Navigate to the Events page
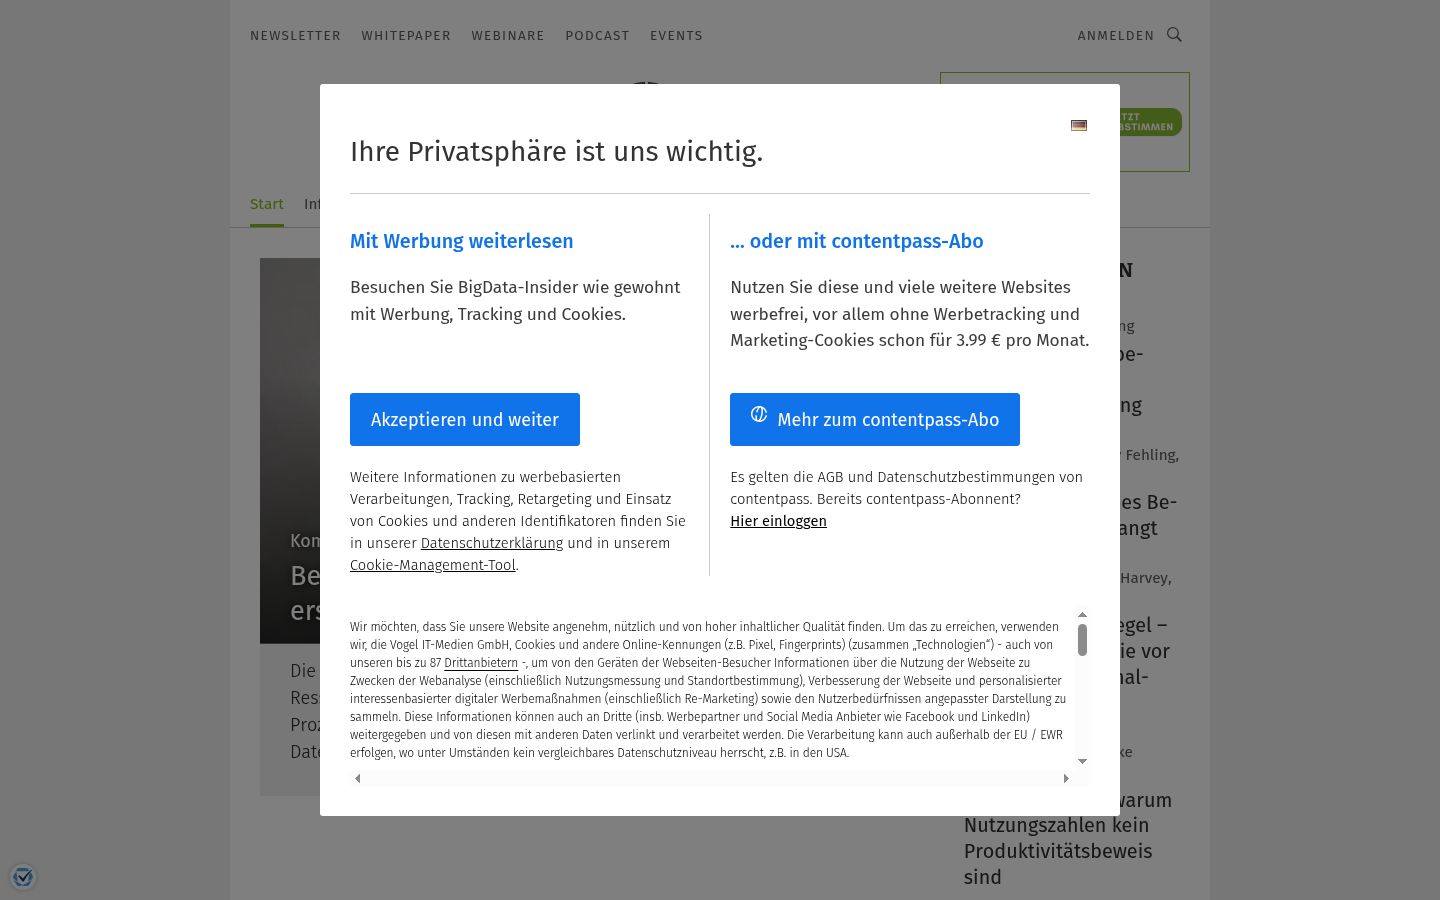1440x900 pixels. click(x=676, y=35)
